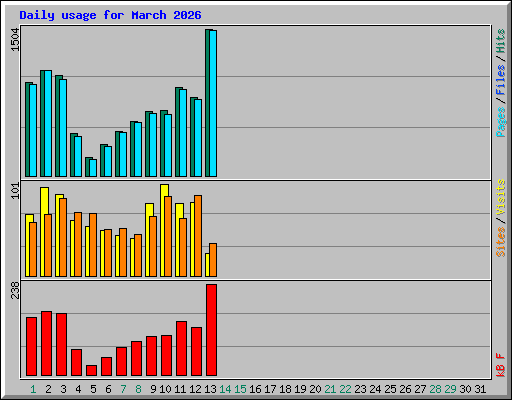Click day 13 on the x-axis
The width and height of the screenshot is (512, 400).
tap(210, 389)
